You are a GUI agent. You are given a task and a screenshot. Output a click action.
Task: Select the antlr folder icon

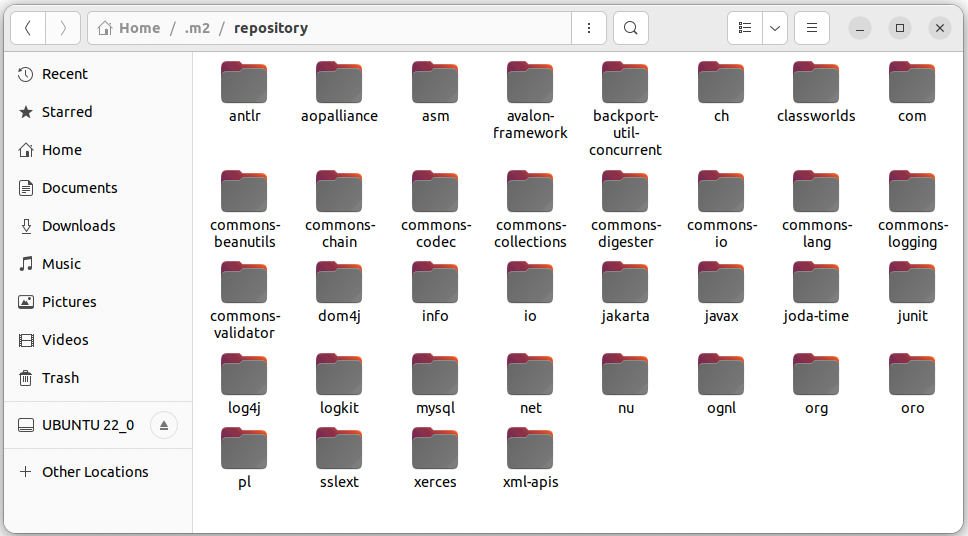244,82
